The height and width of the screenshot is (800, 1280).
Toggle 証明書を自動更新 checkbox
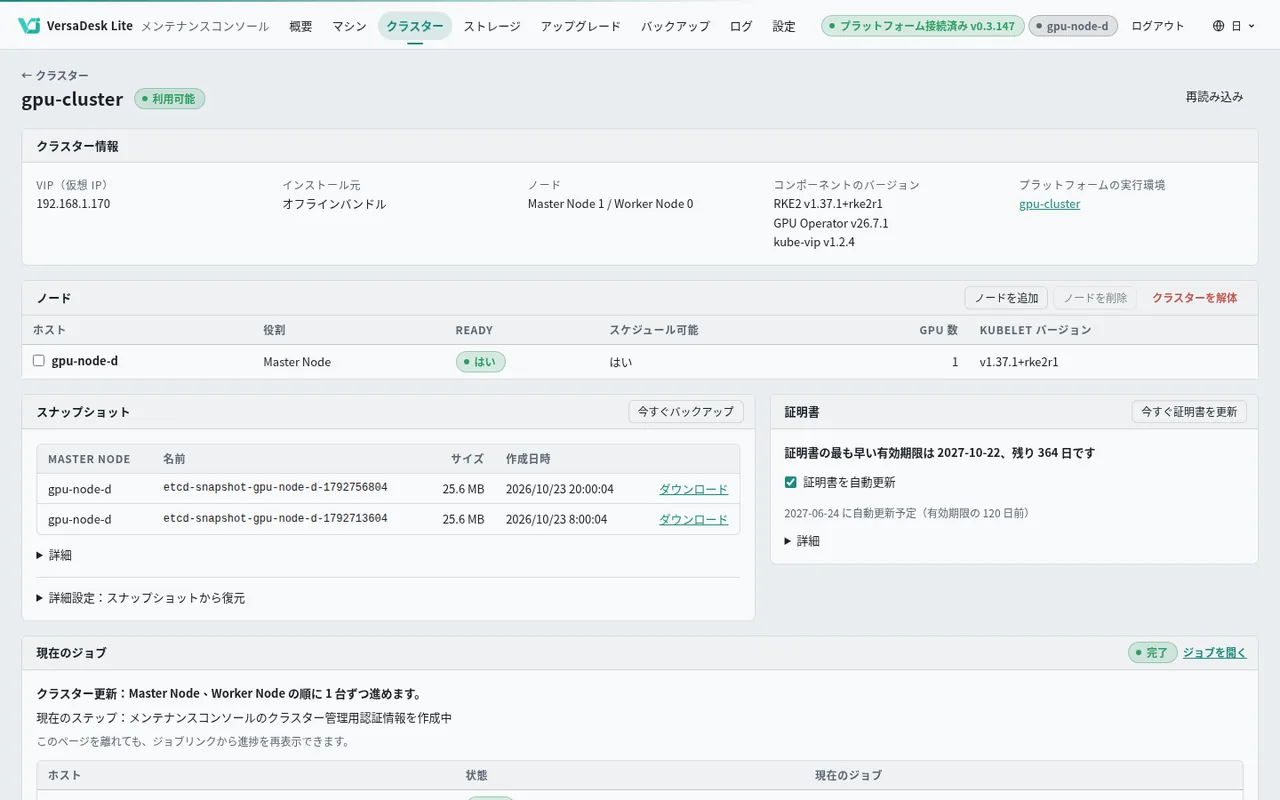791,482
